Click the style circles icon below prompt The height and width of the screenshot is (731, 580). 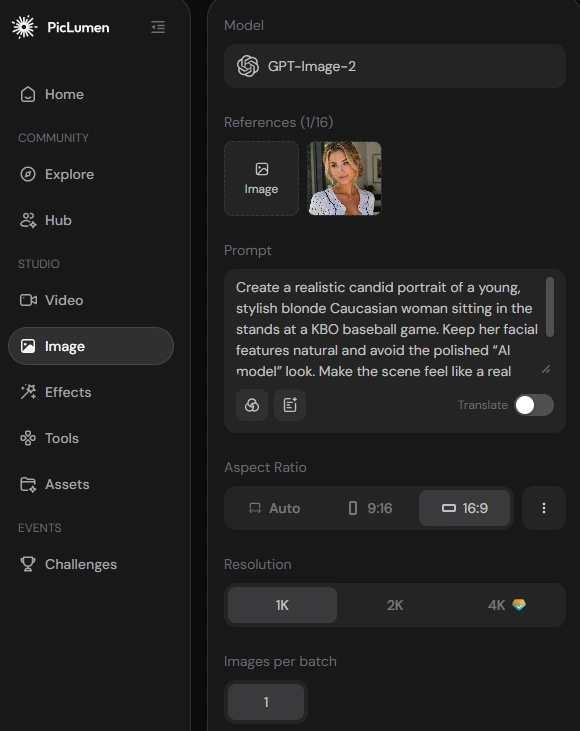(x=252, y=405)
